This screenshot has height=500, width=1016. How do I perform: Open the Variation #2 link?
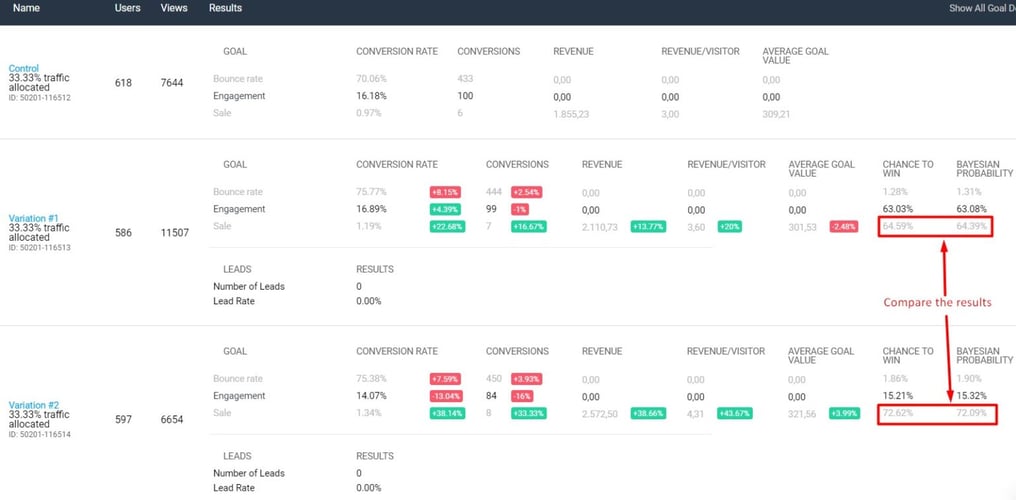click(34, 405)
